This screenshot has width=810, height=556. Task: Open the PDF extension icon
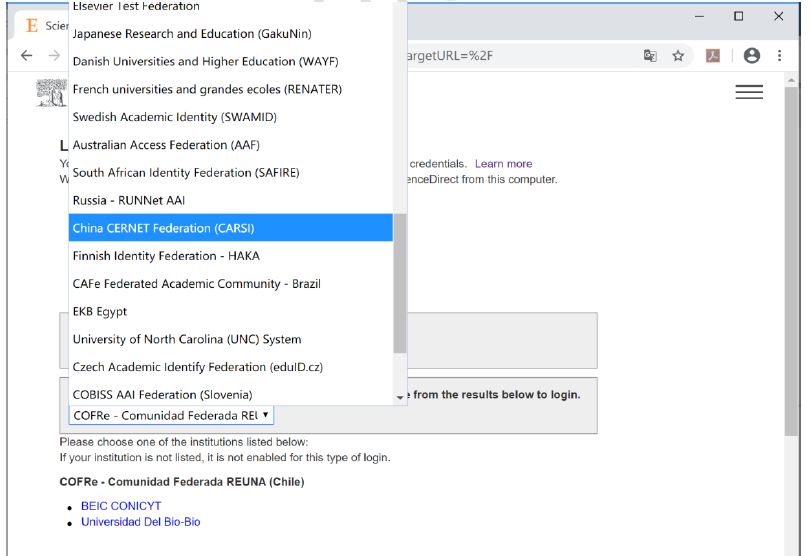point(713,55)
